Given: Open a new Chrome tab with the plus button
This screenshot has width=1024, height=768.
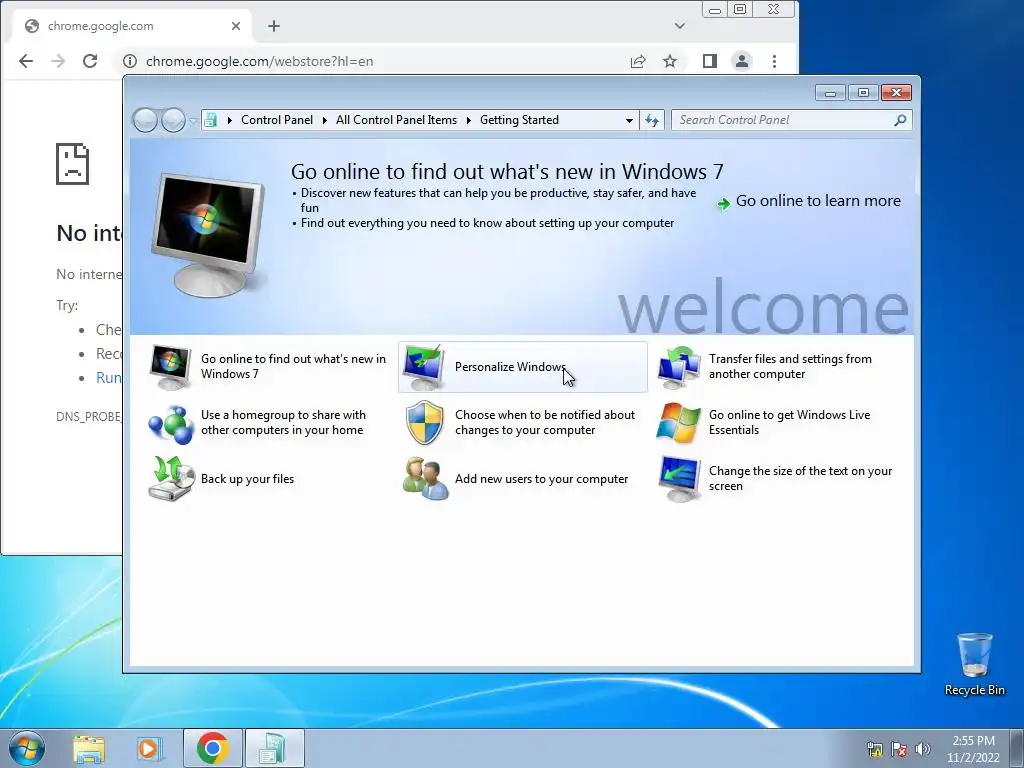Looking at the screenshot, I should tap(274, 26).
